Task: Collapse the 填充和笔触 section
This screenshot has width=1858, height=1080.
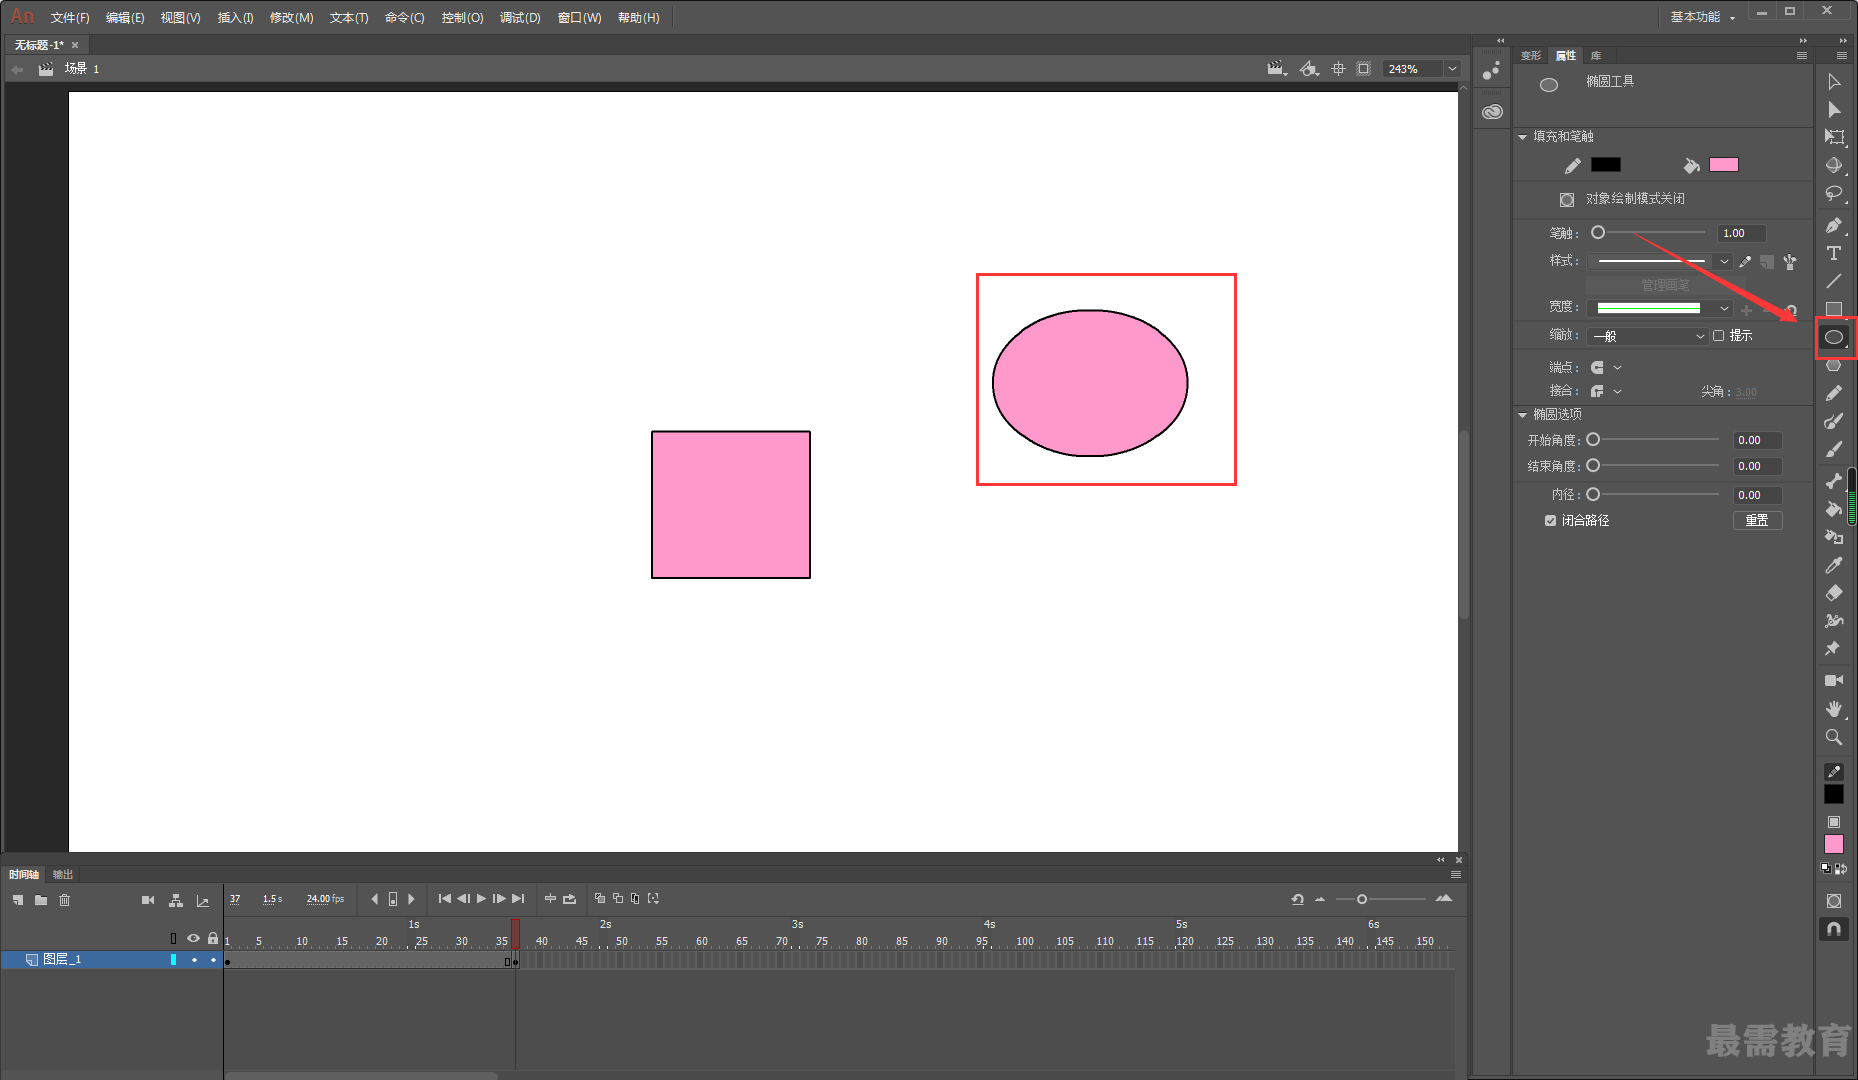Action: pyautogui.click(x=1523, y=137)
